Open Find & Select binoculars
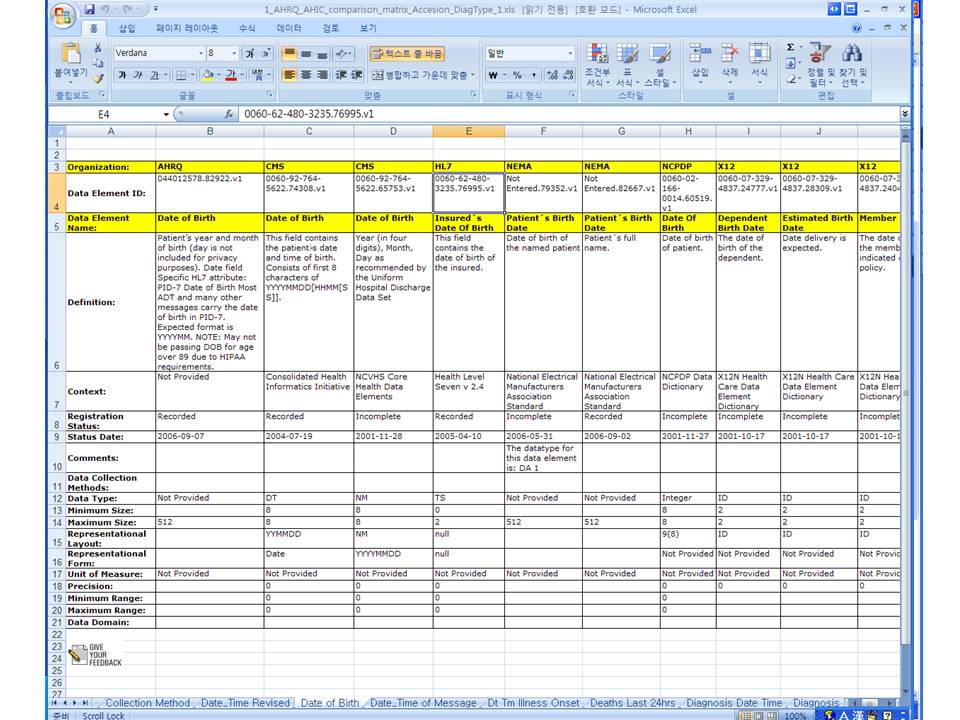 click(x=852, y=65)
